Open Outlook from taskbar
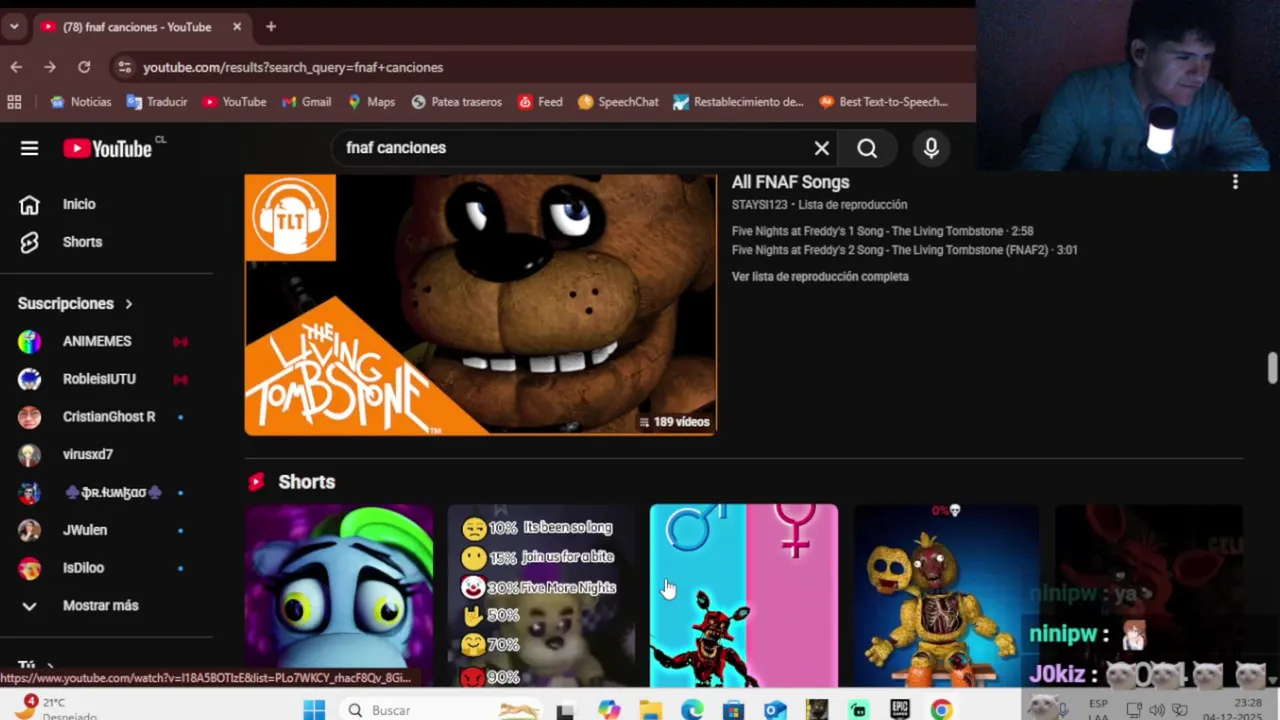 [775, 710]
